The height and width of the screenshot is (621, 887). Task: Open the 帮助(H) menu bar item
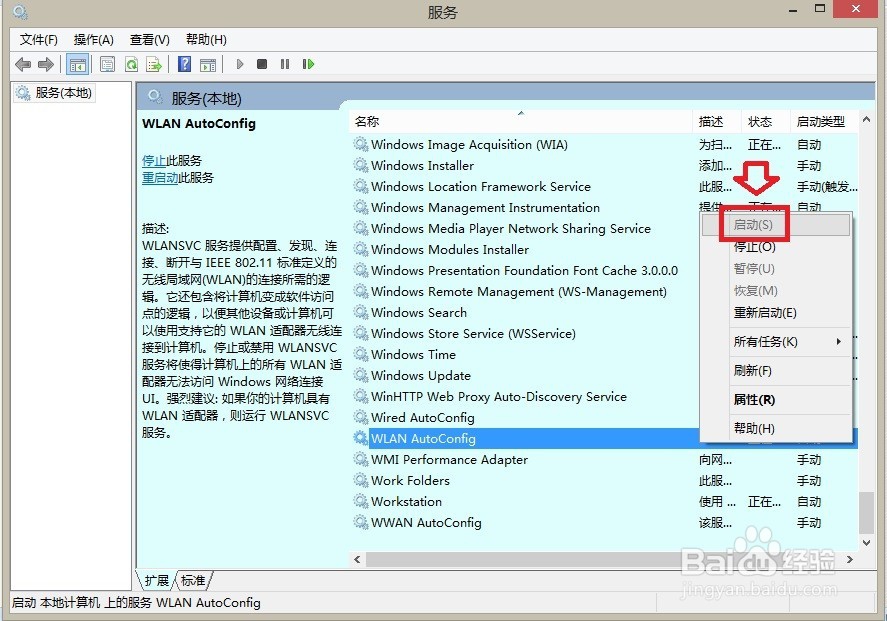click(x=206, y=40)
